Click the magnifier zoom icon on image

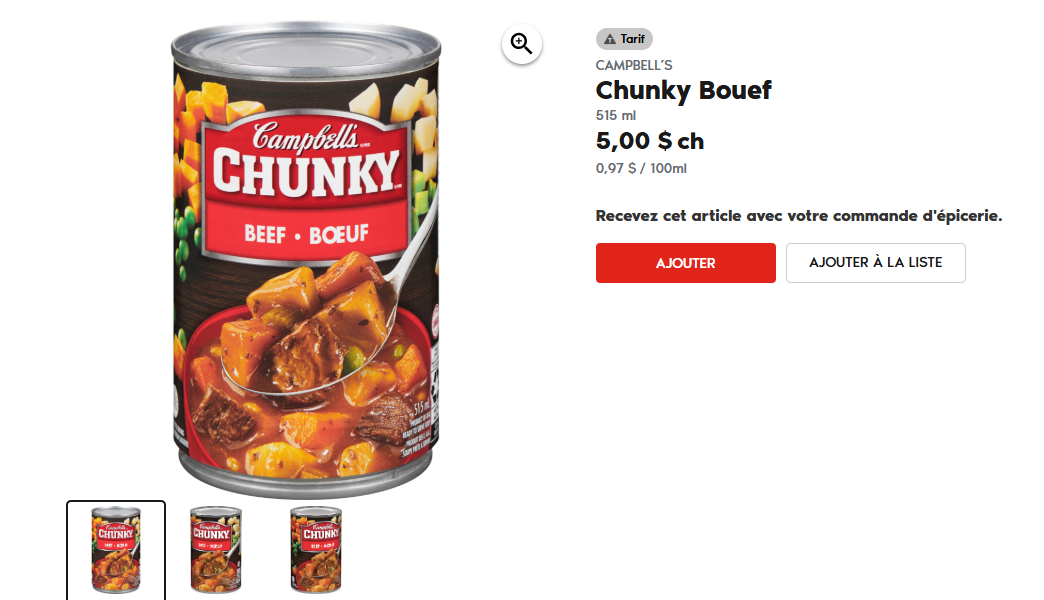pyautogui.click(x=521, y=45)
